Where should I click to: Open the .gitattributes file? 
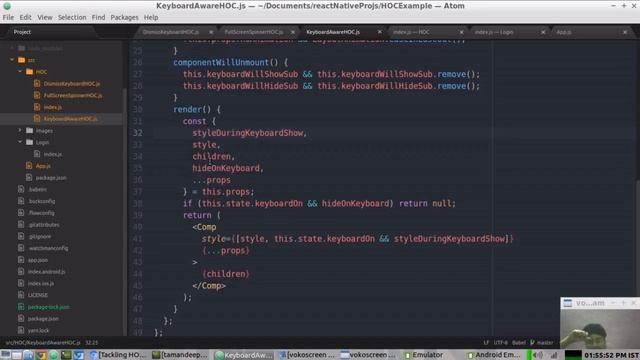click(x=44, y=224)
